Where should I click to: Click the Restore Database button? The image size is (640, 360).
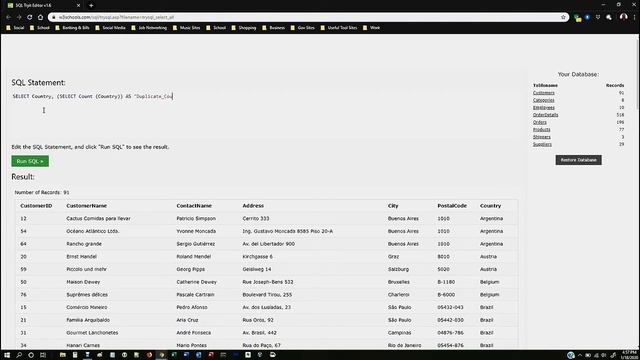(578, 160)
